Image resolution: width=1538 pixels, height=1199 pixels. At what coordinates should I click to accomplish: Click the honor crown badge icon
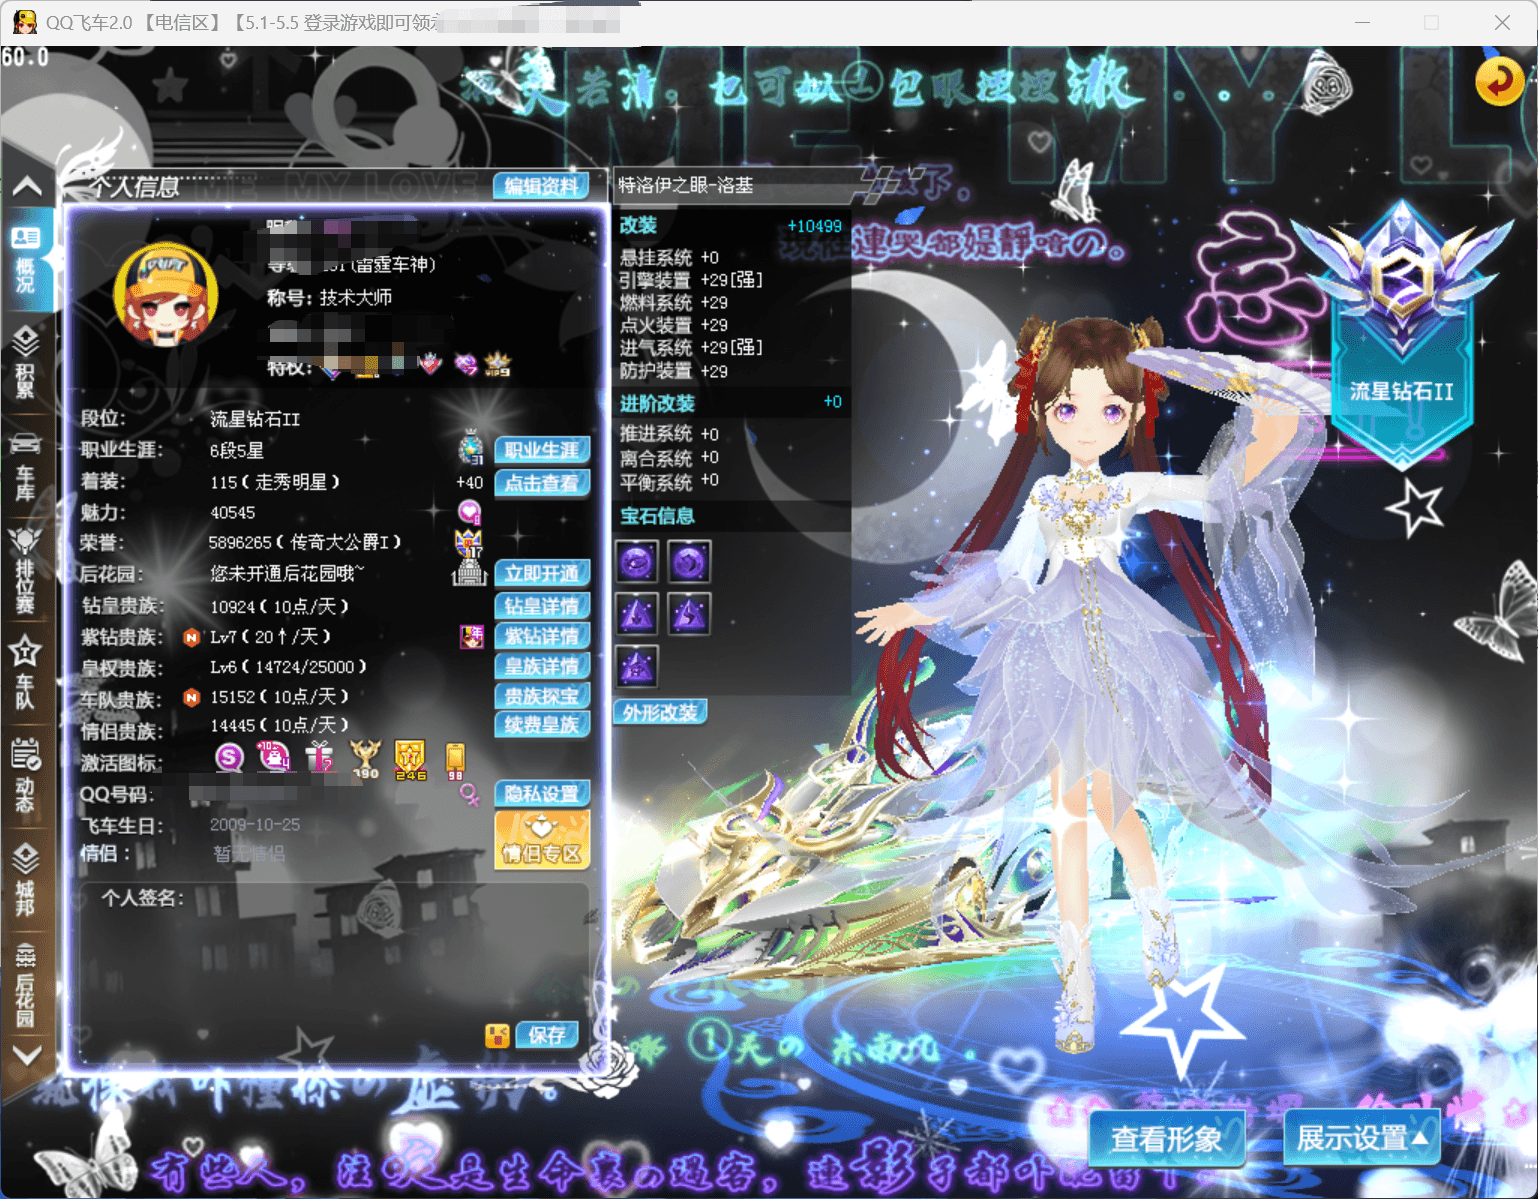[468, 543]
